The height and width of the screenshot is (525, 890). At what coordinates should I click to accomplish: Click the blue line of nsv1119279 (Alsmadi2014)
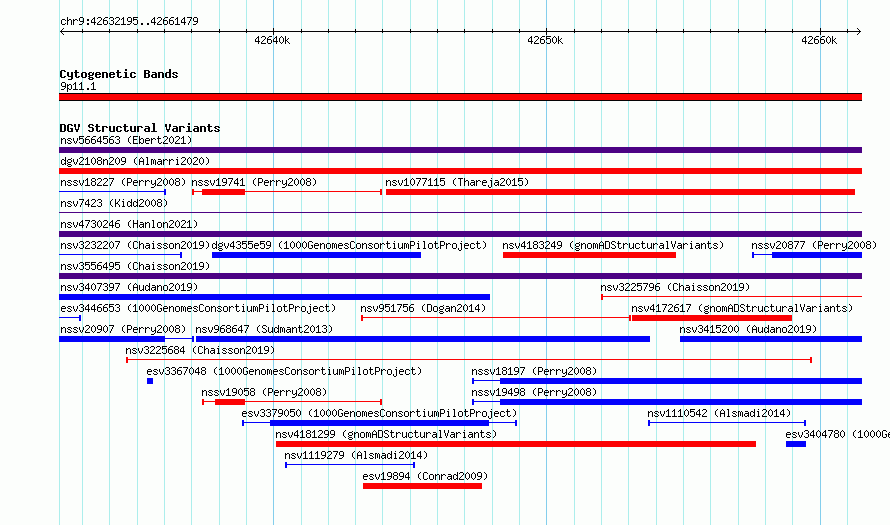(x=350, y=465)
